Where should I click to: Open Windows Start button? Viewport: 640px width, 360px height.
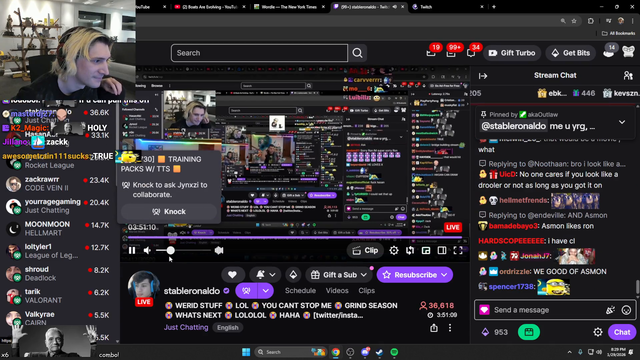pyautogui.click(x=246, y=352)
